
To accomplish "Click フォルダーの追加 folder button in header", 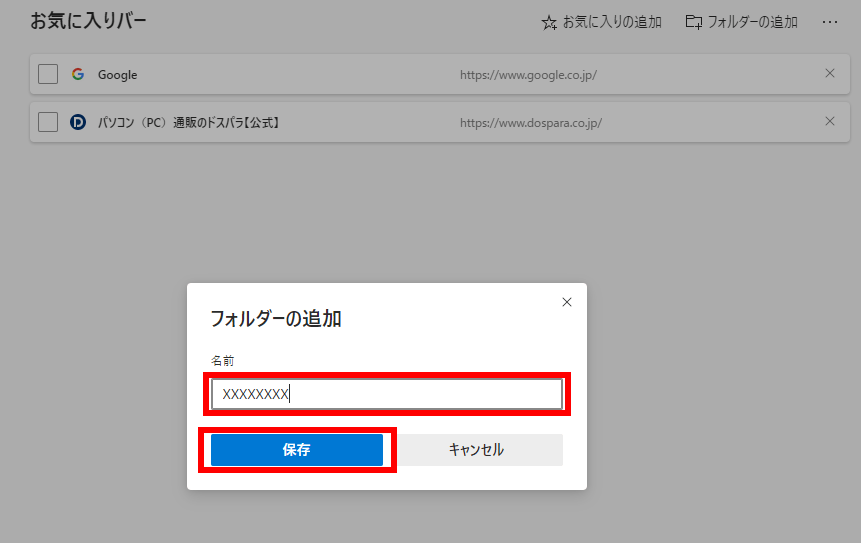I will click(x=741, y=22).
